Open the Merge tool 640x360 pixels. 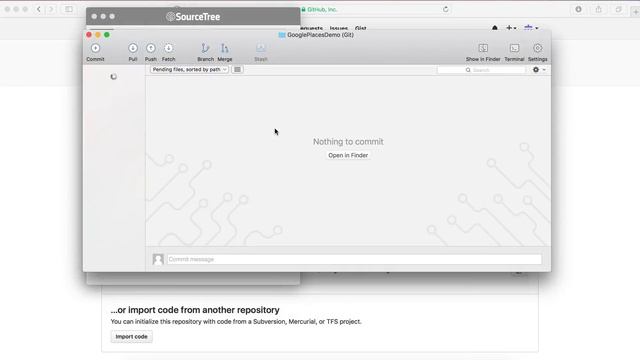[224, 52]
